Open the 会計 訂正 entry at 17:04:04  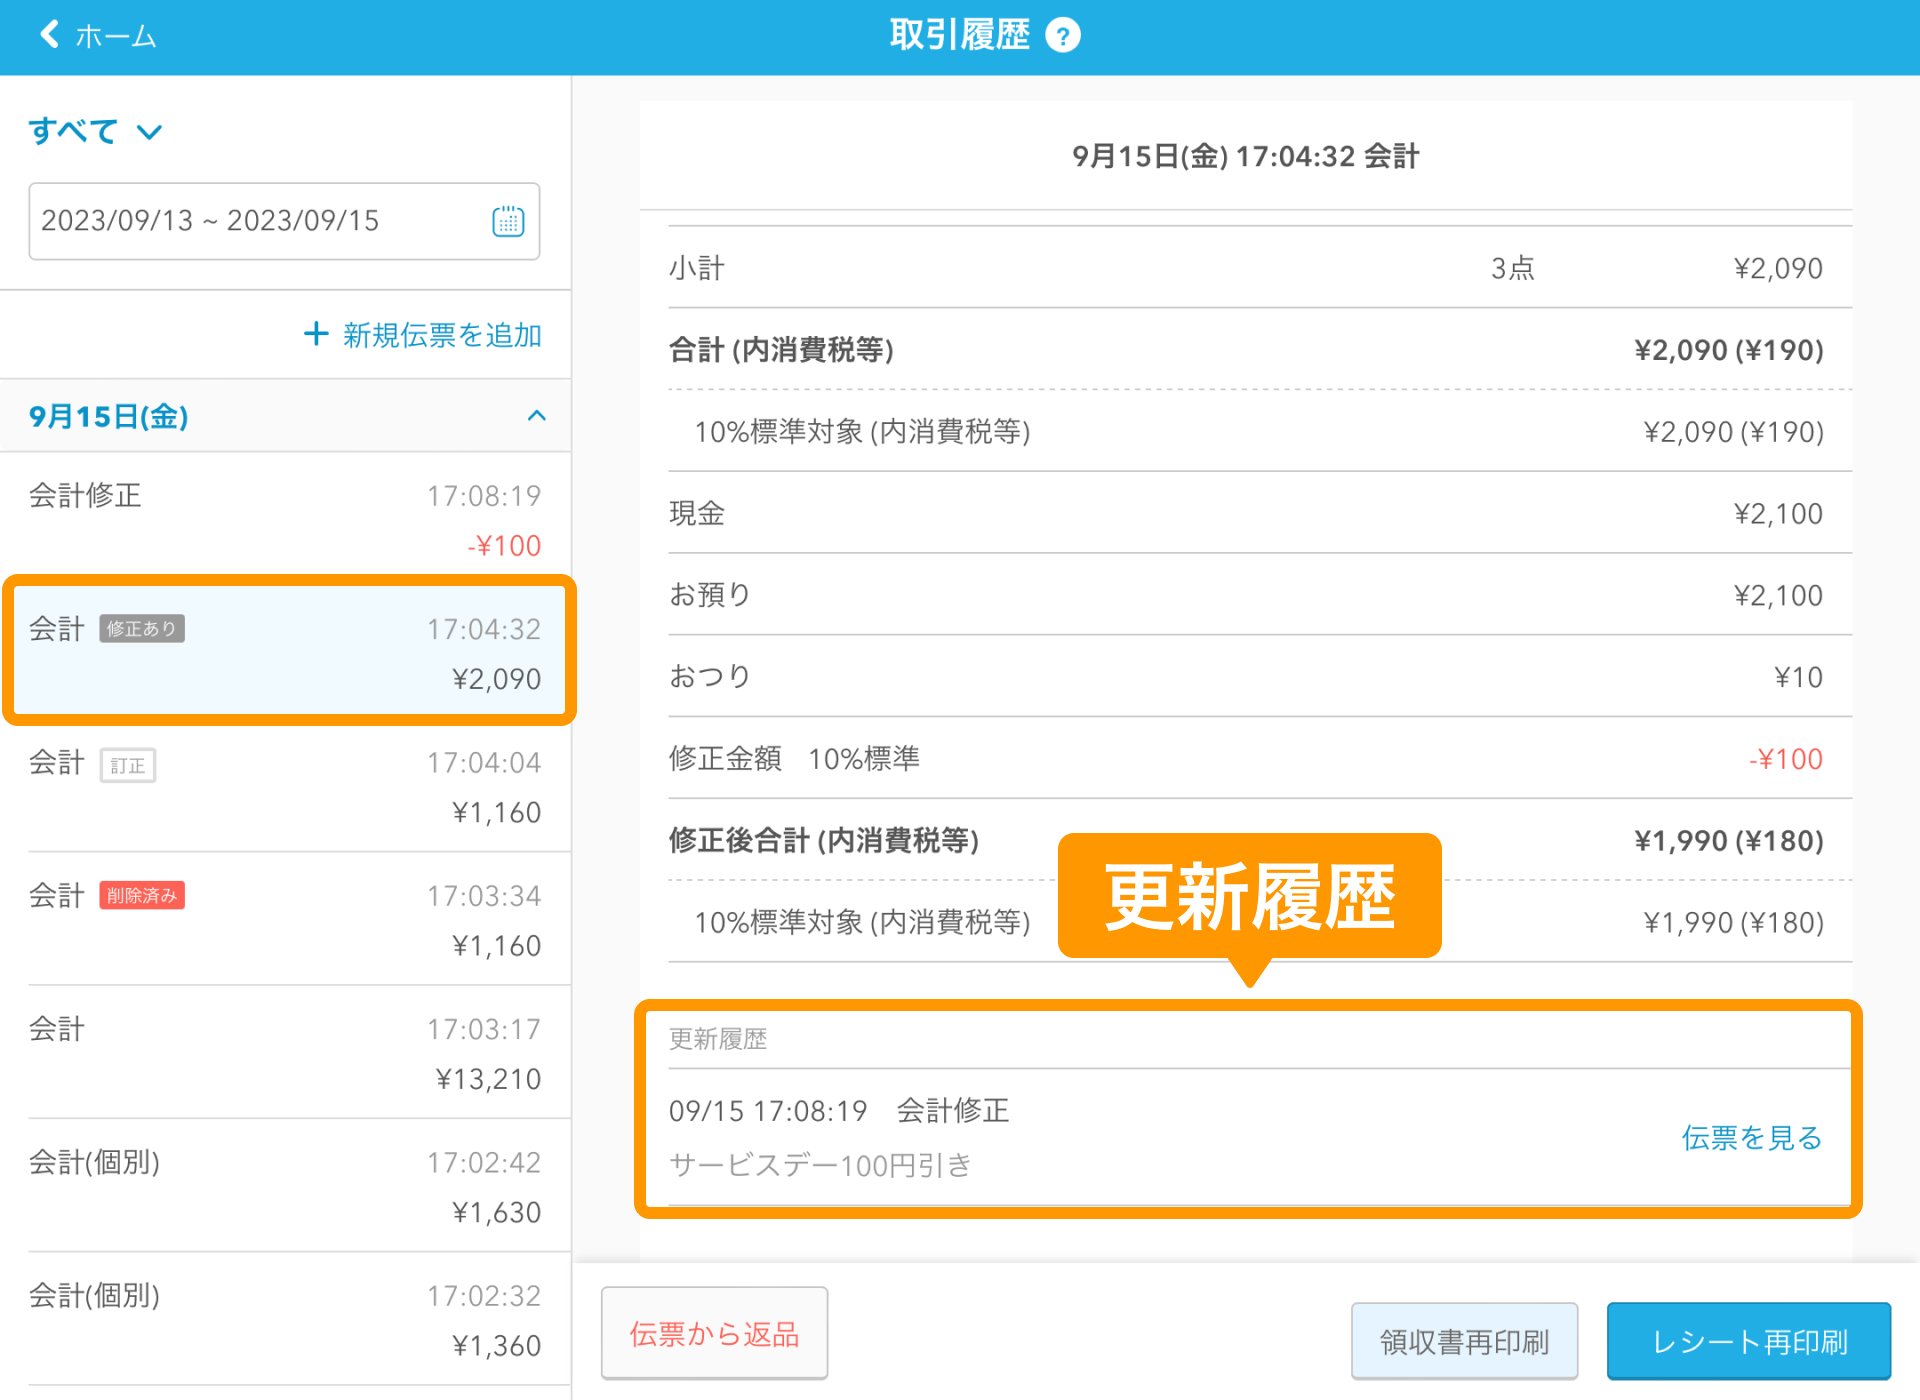point(285,785)
